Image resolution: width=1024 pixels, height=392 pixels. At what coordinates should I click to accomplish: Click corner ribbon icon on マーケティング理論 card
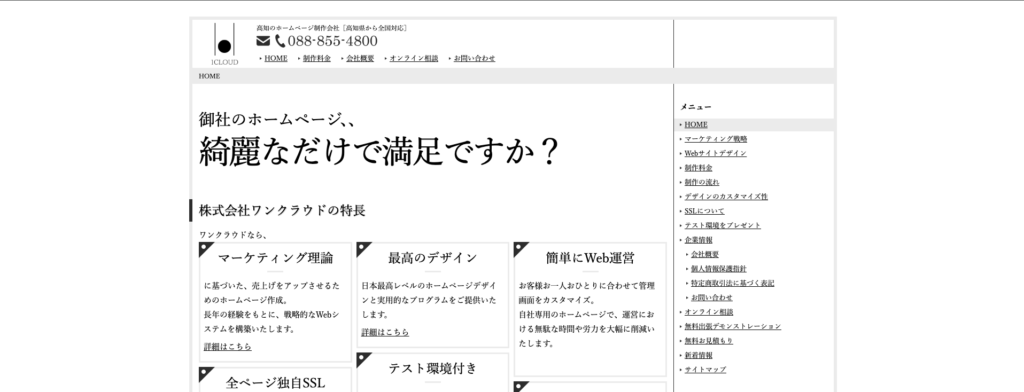tap(206, 249)
